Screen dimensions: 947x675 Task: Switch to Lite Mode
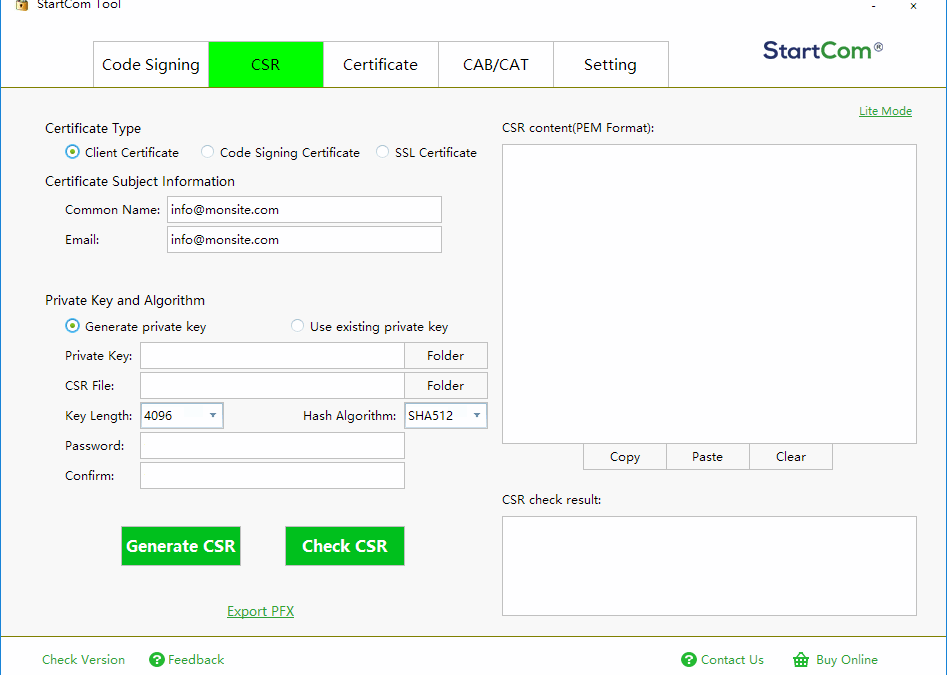tap(885, 111)
